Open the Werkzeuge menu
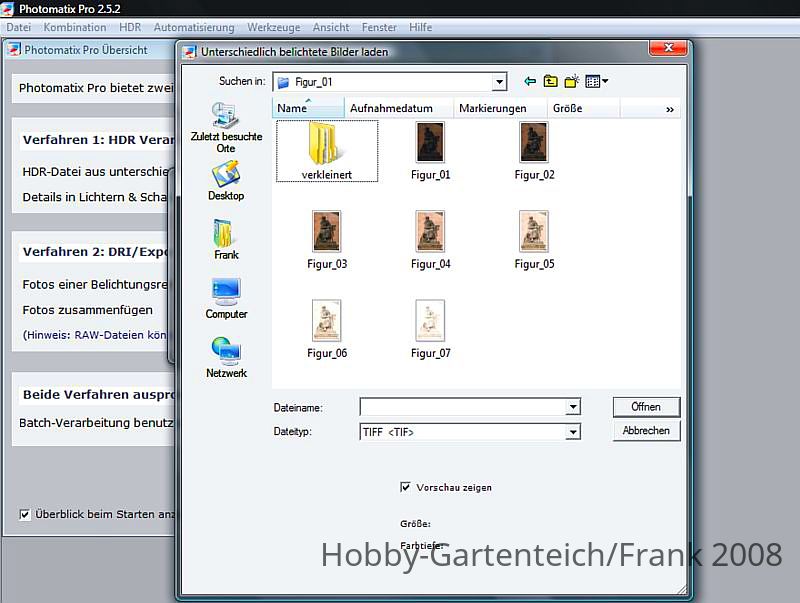The width and height of the screenshot is (800, 603). click(x=273, y=27)
